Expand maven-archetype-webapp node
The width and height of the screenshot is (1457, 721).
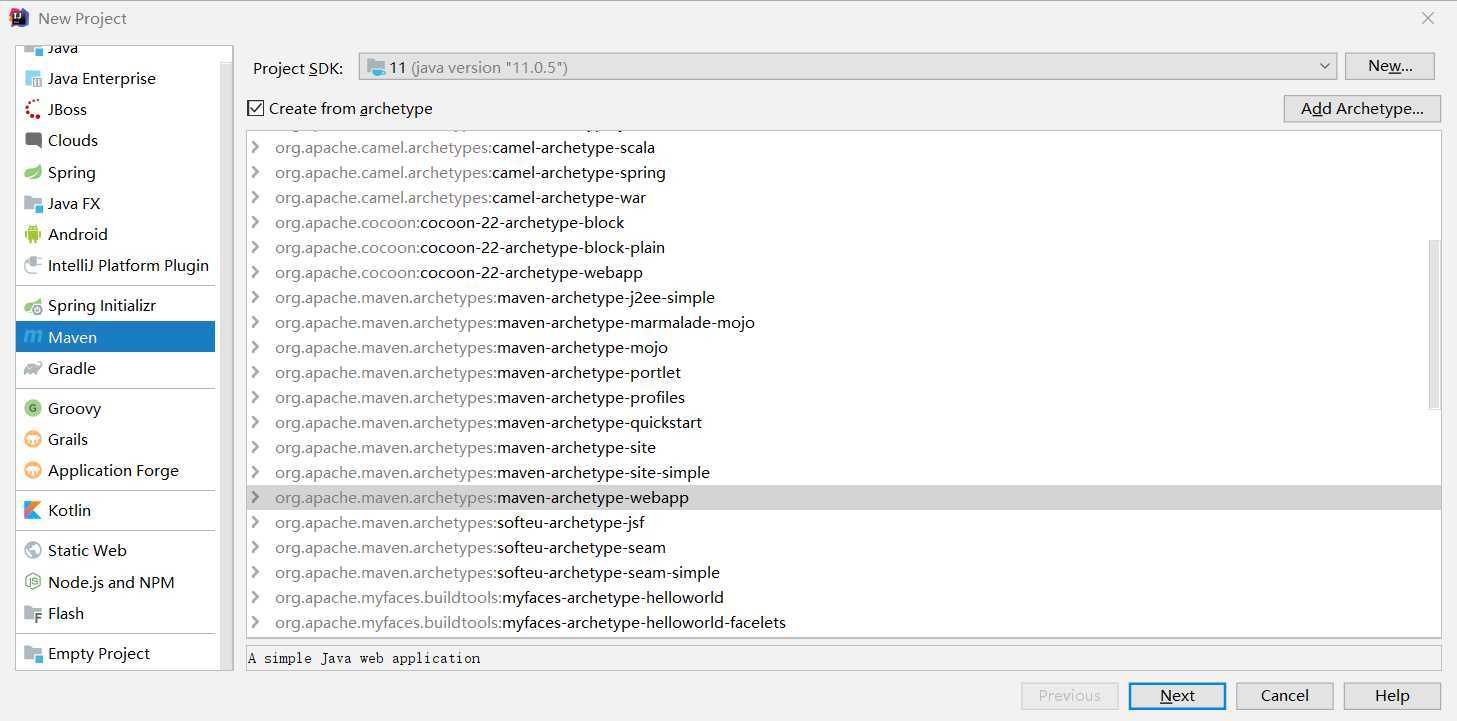pos(256,497)
